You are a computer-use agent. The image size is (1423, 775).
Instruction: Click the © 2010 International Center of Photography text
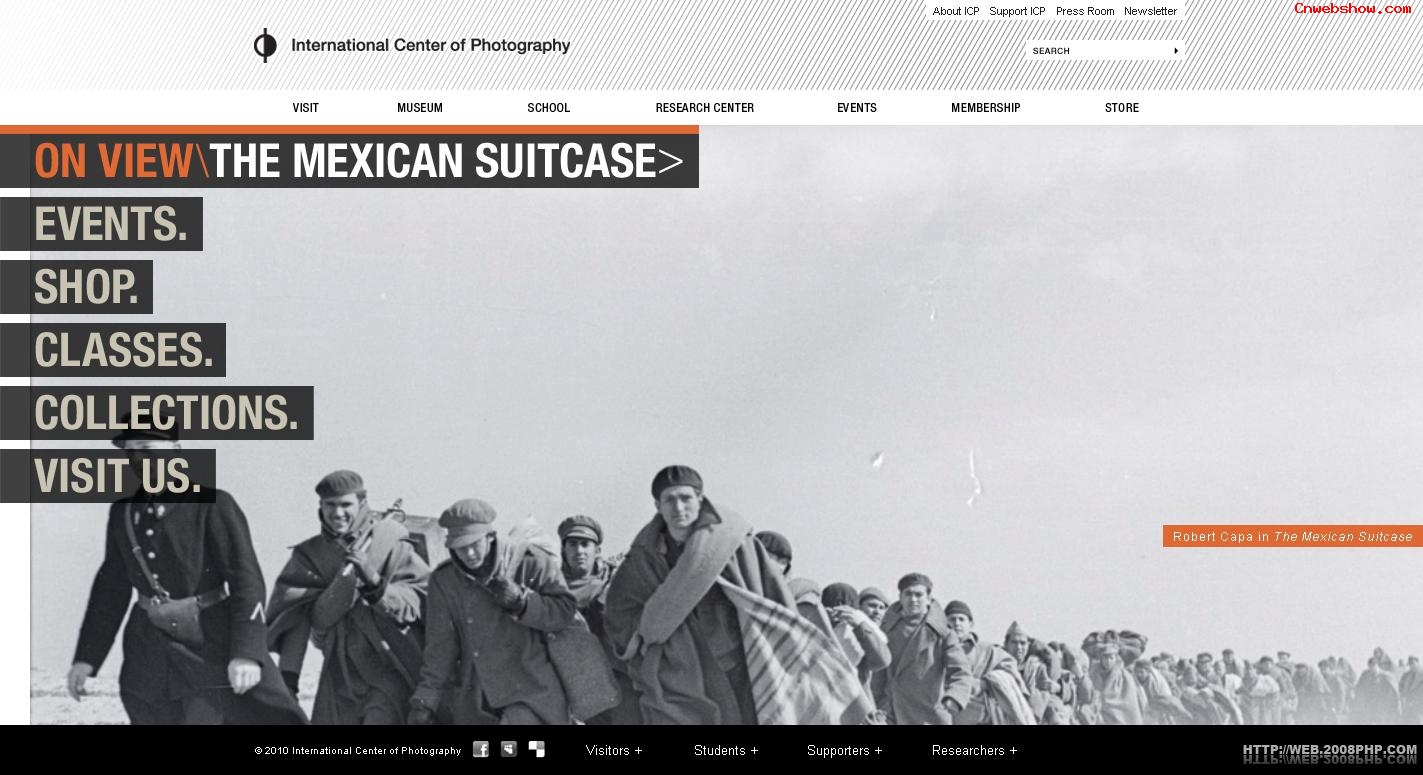pyautogui.click(x=358, y=750)
